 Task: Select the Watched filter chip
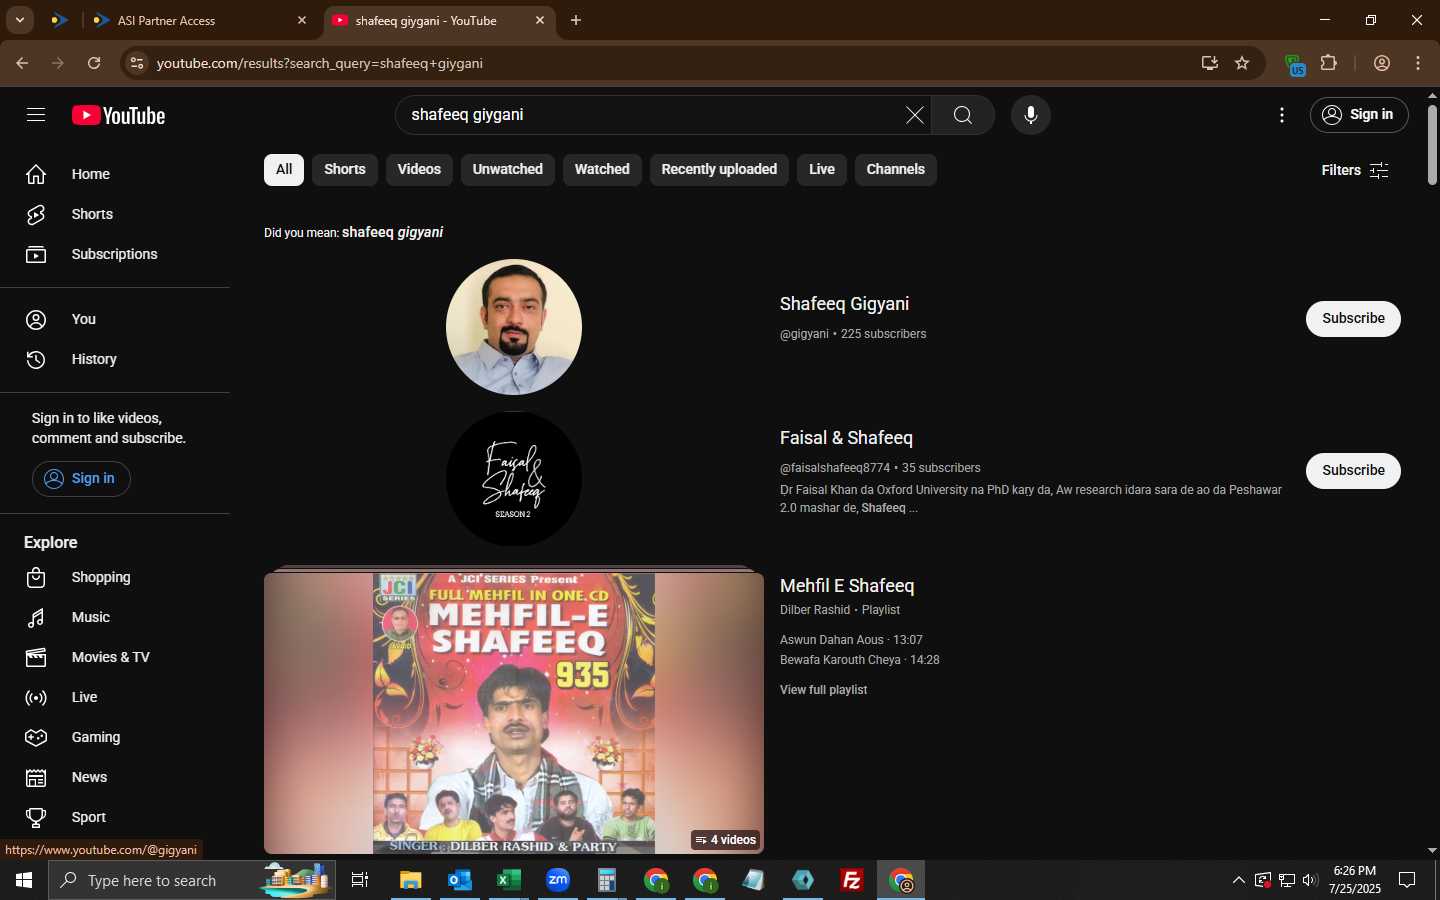(x=602, y=170)
